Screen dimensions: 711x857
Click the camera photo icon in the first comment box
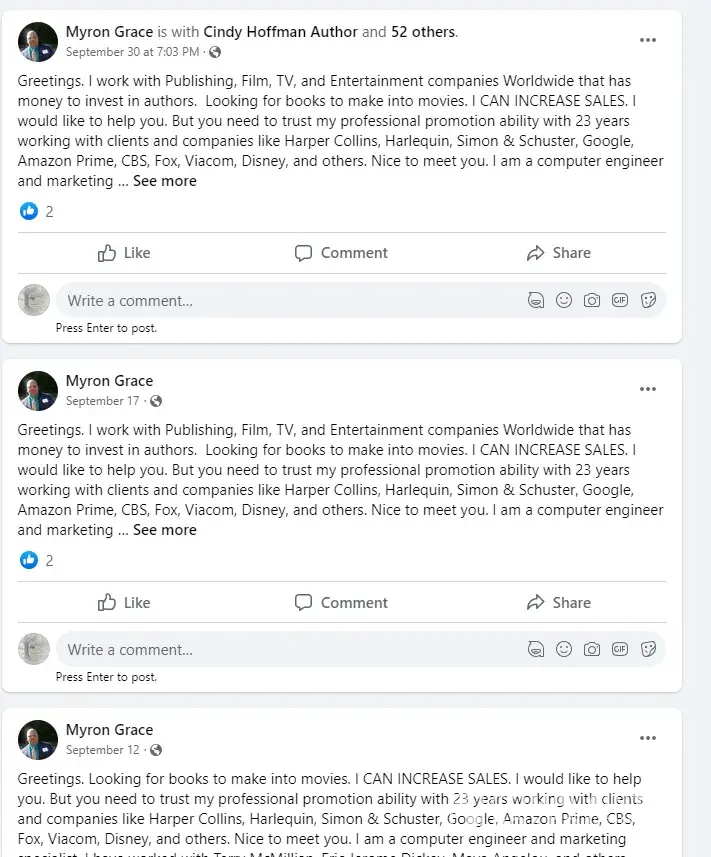592,300
